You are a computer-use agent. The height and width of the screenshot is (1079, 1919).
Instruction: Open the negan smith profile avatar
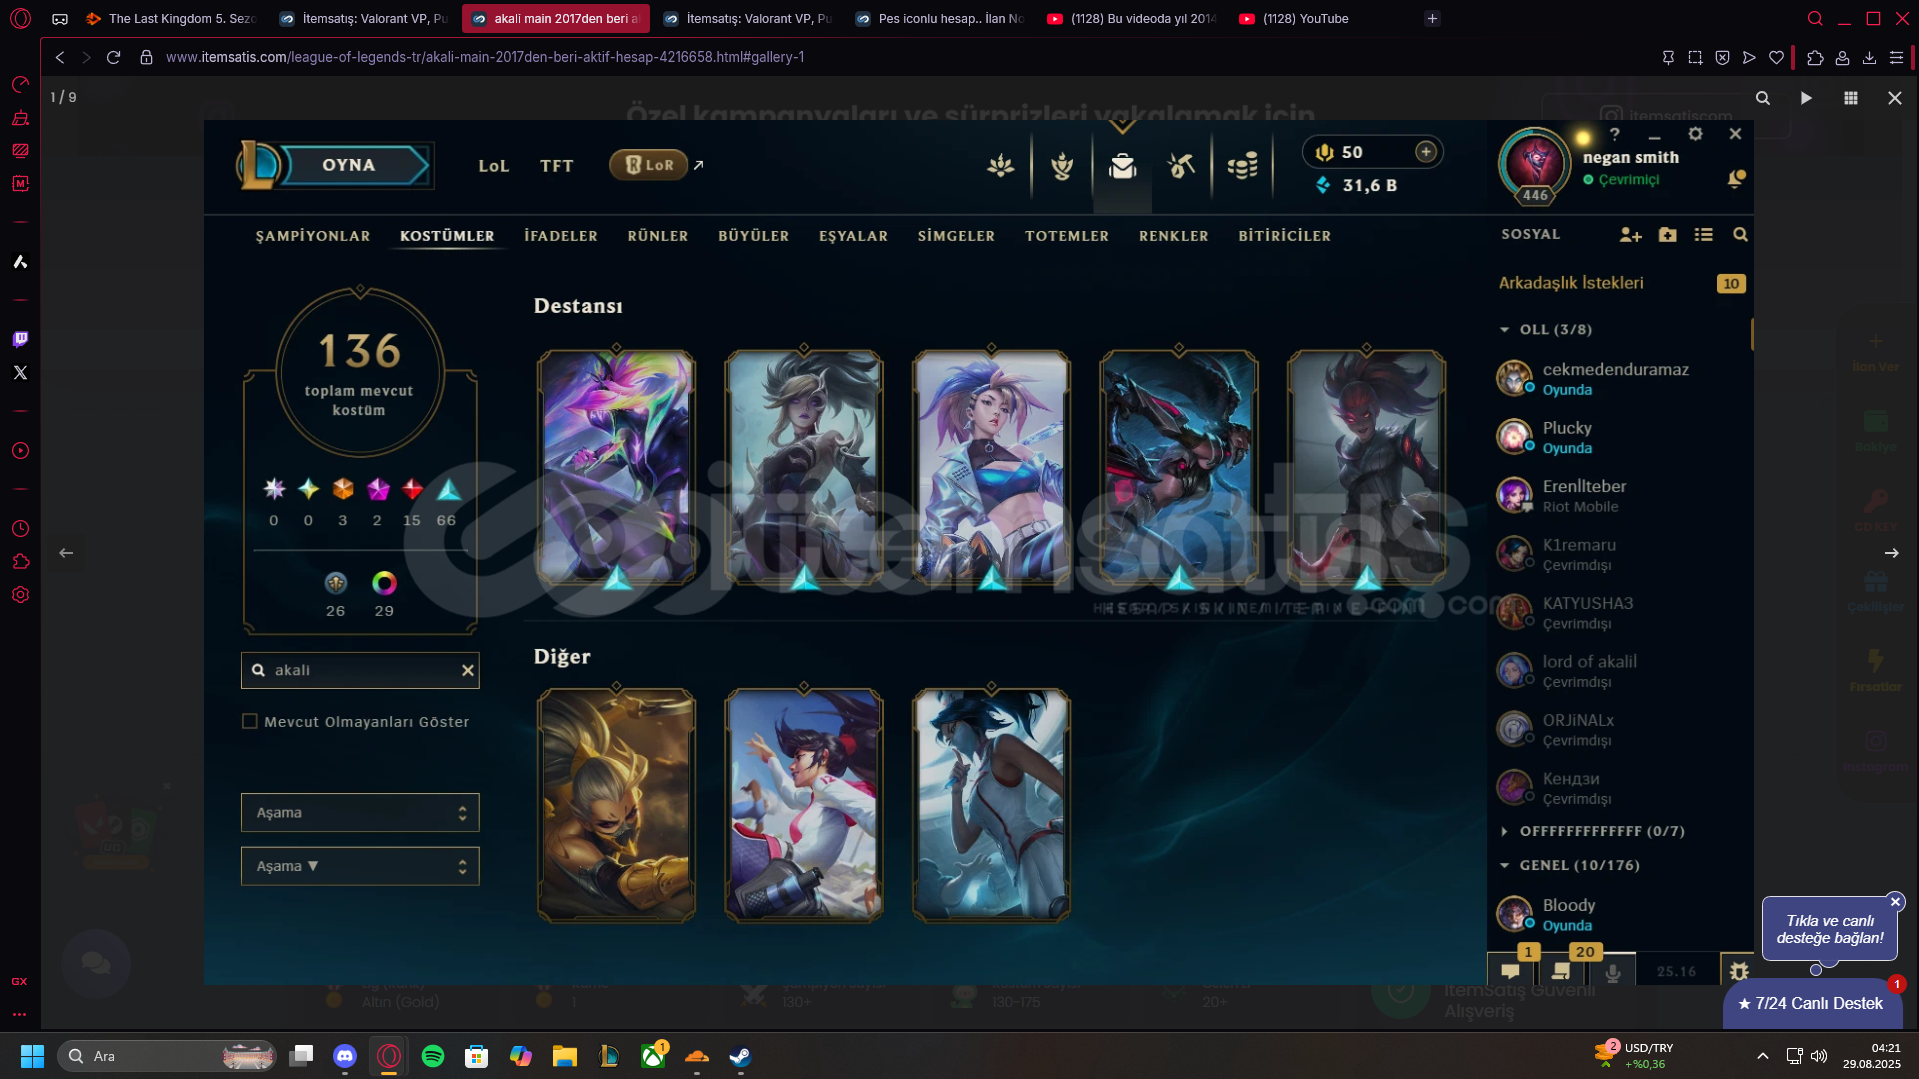coord(1534,163)
